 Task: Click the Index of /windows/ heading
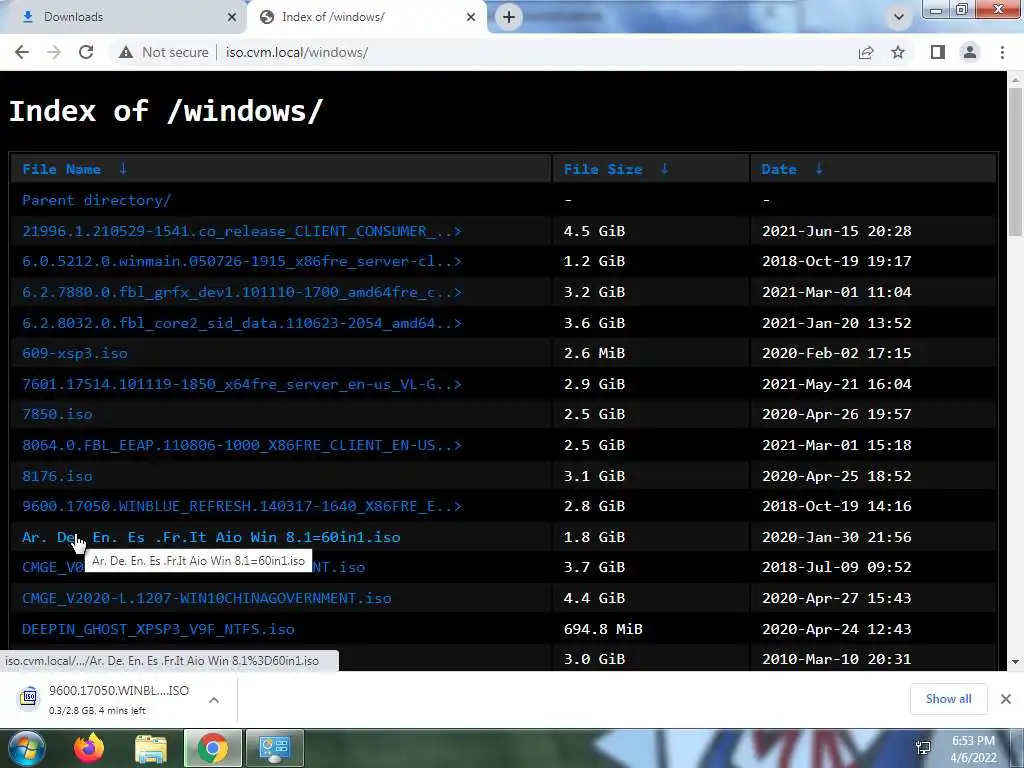166,111
